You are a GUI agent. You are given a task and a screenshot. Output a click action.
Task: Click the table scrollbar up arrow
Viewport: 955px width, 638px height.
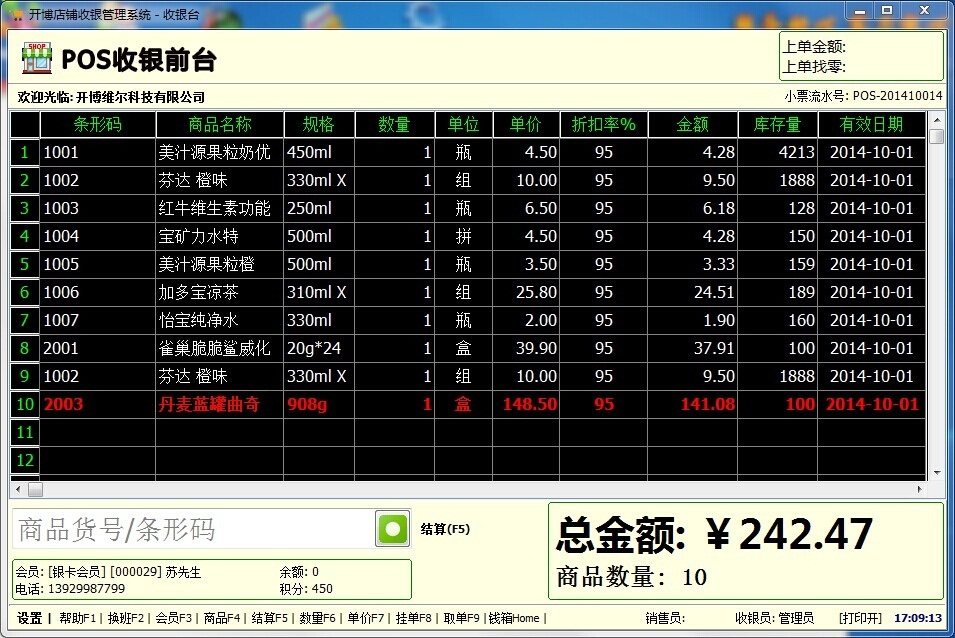pos(937,120)
